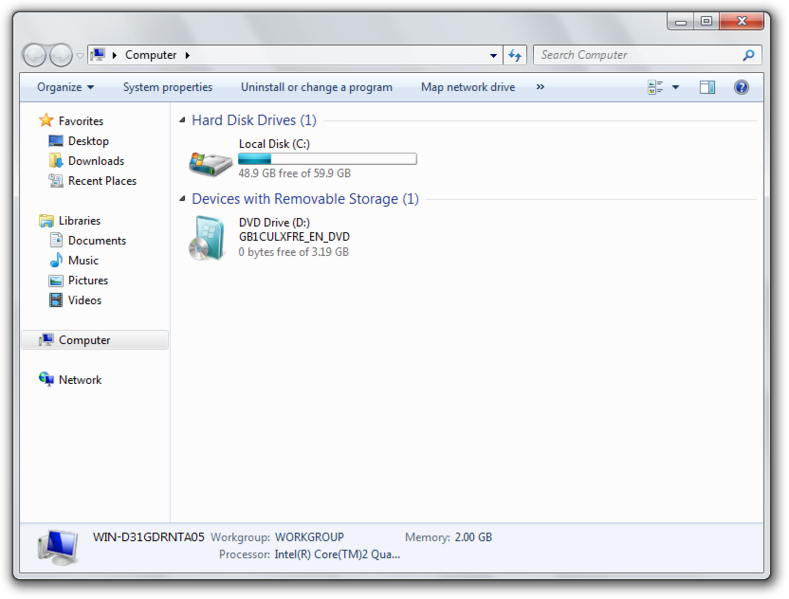Click Devices with Removable Storage (1) heading
This screenshot has width=789, height=599.
(x=305, y=199)
